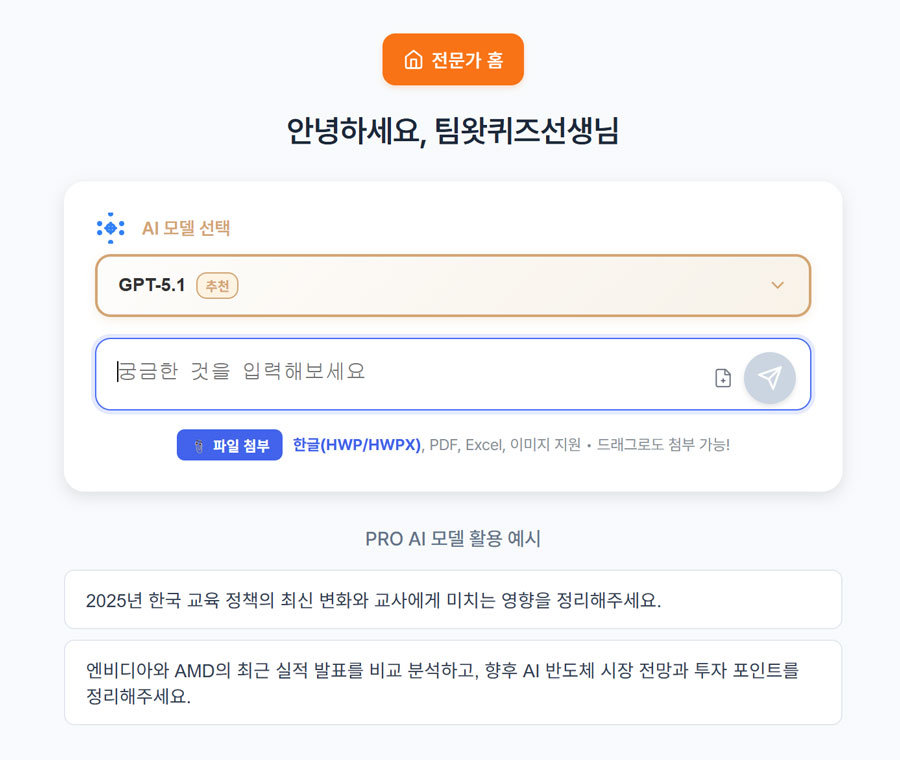Select the circular send icon beside the text field
This screenshot has width=900, height=760.
[x=770, y=374]
